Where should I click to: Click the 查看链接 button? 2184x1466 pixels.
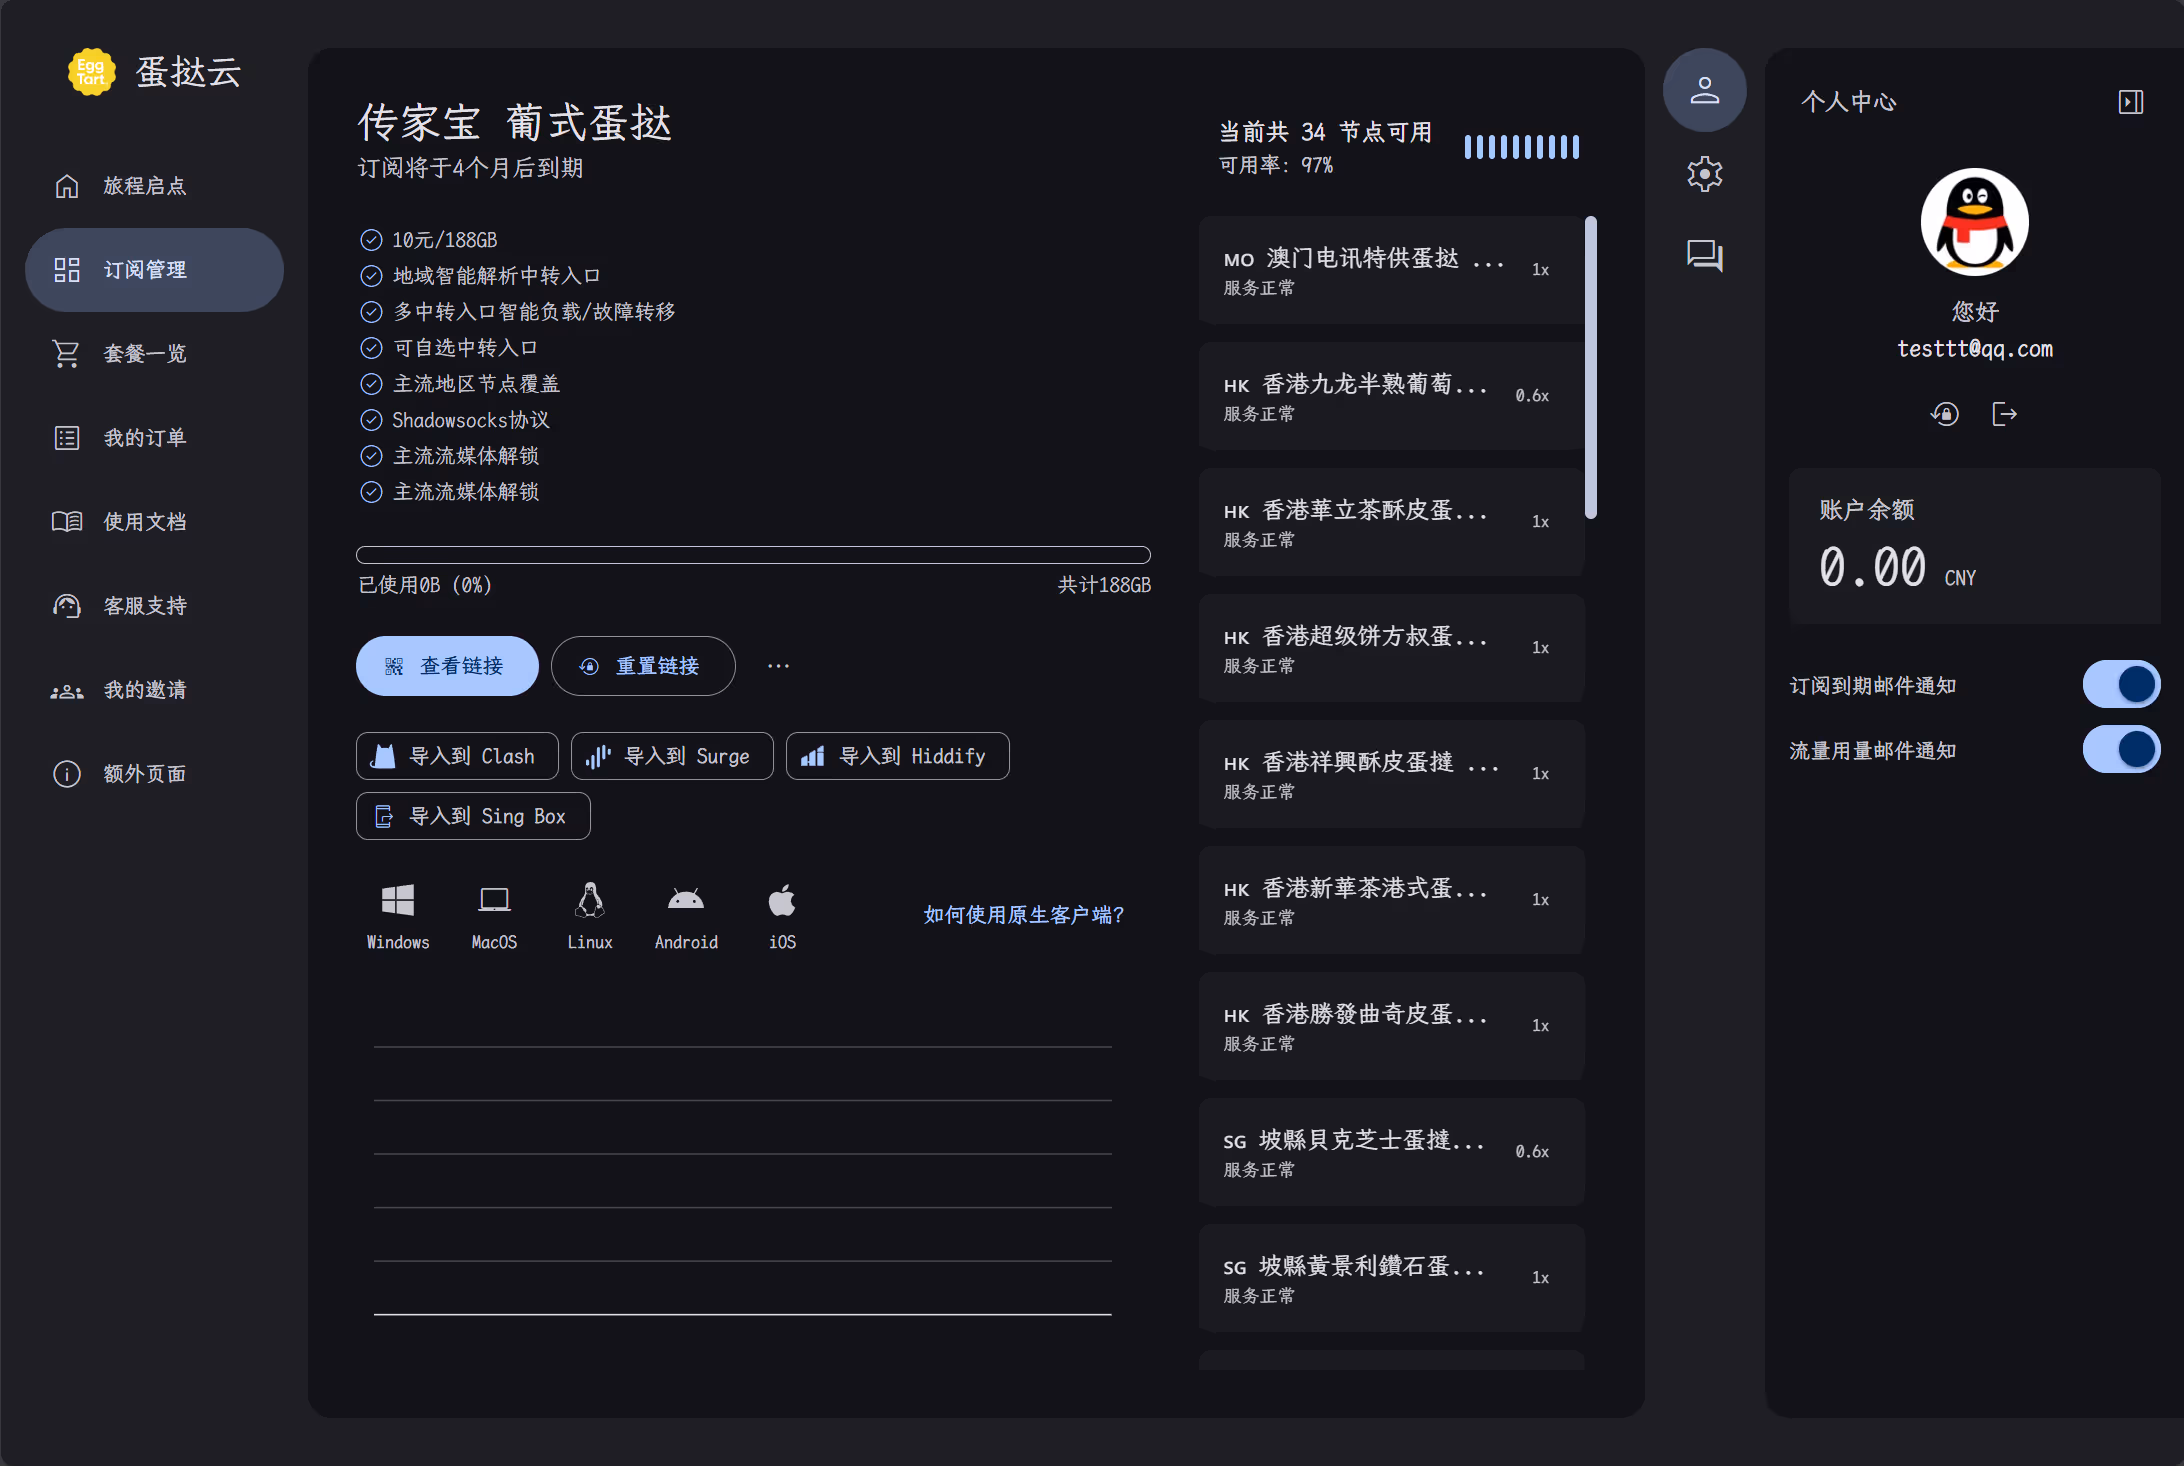tap(447, 666)
